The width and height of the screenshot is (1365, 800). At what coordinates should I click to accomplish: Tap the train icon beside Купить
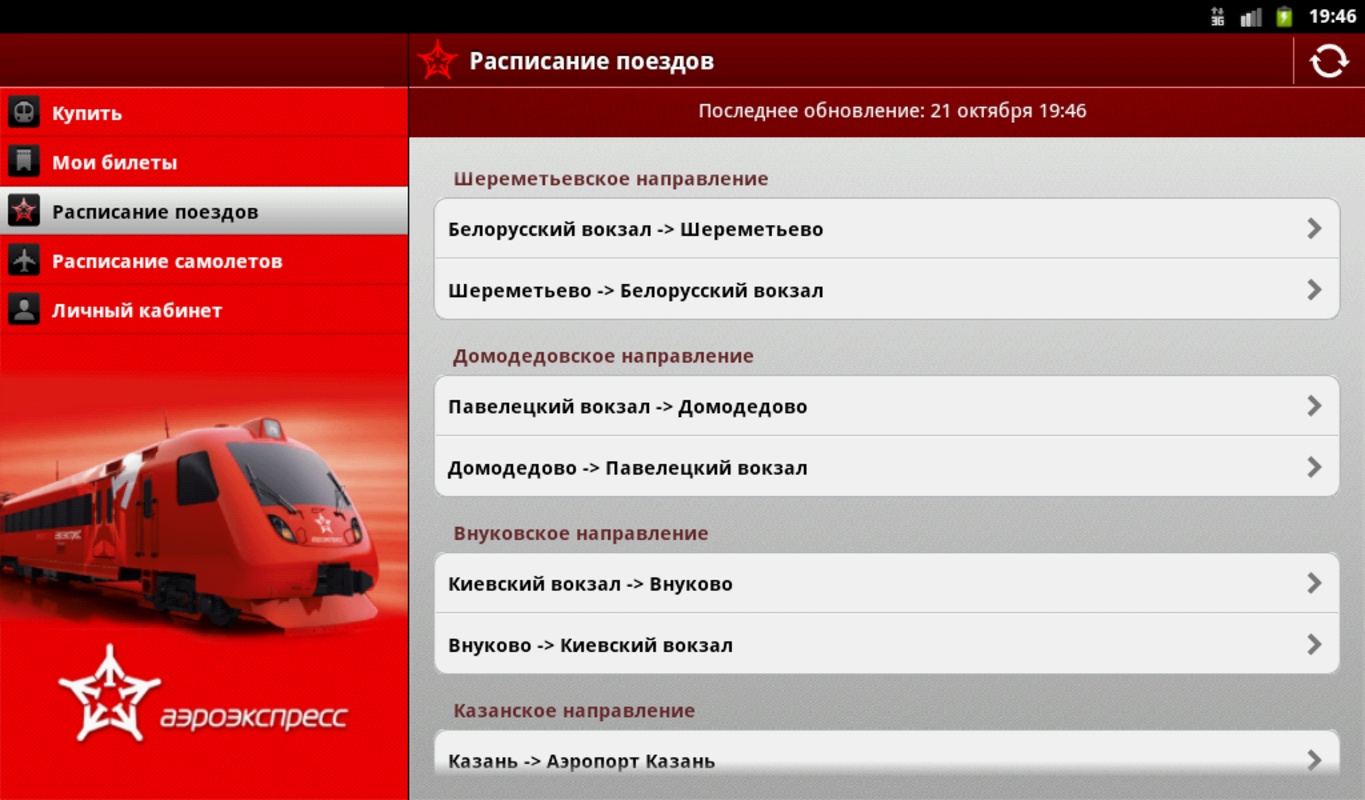(x=24, y=112)
